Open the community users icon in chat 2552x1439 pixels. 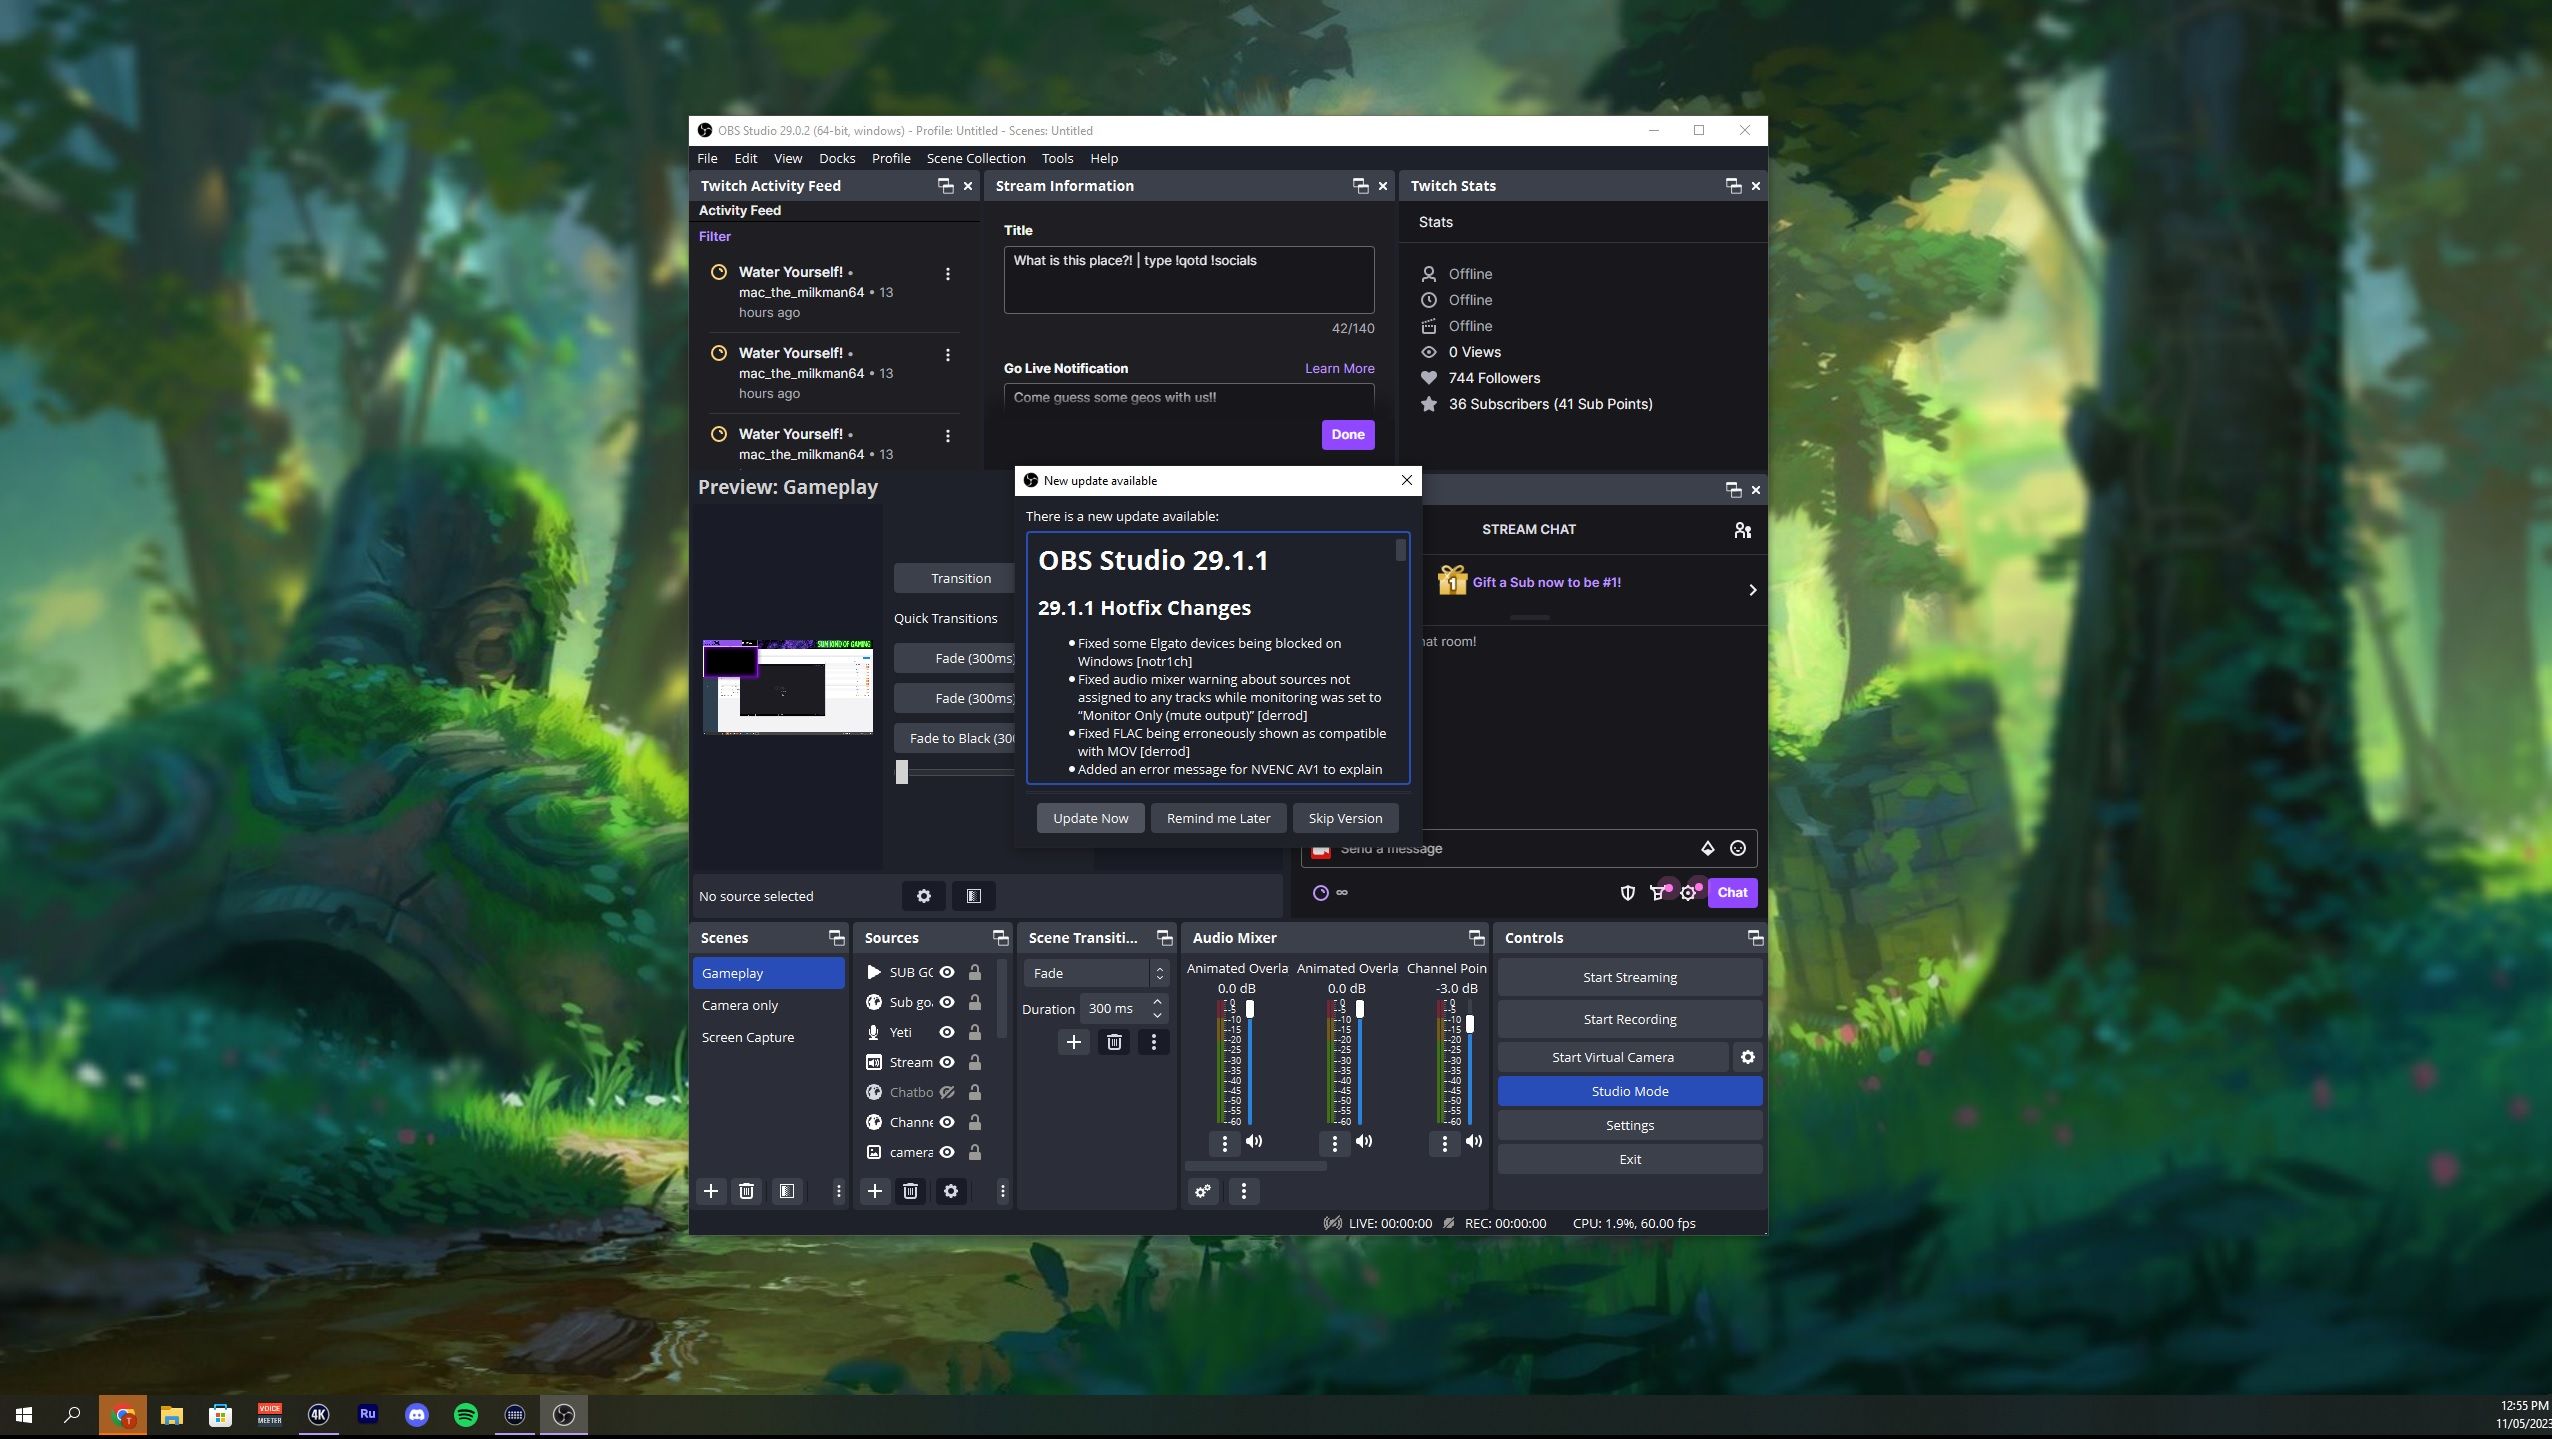(1742, 530)
